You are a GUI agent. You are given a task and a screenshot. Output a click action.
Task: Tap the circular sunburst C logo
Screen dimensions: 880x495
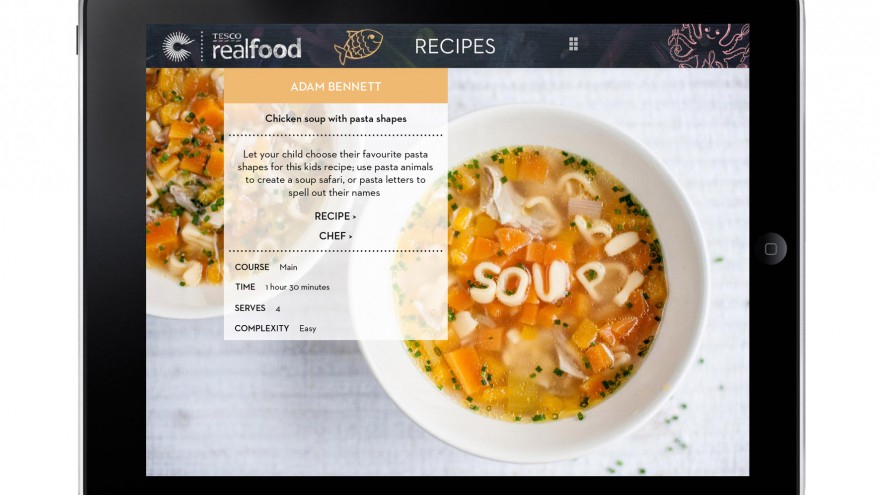[177, 47]
